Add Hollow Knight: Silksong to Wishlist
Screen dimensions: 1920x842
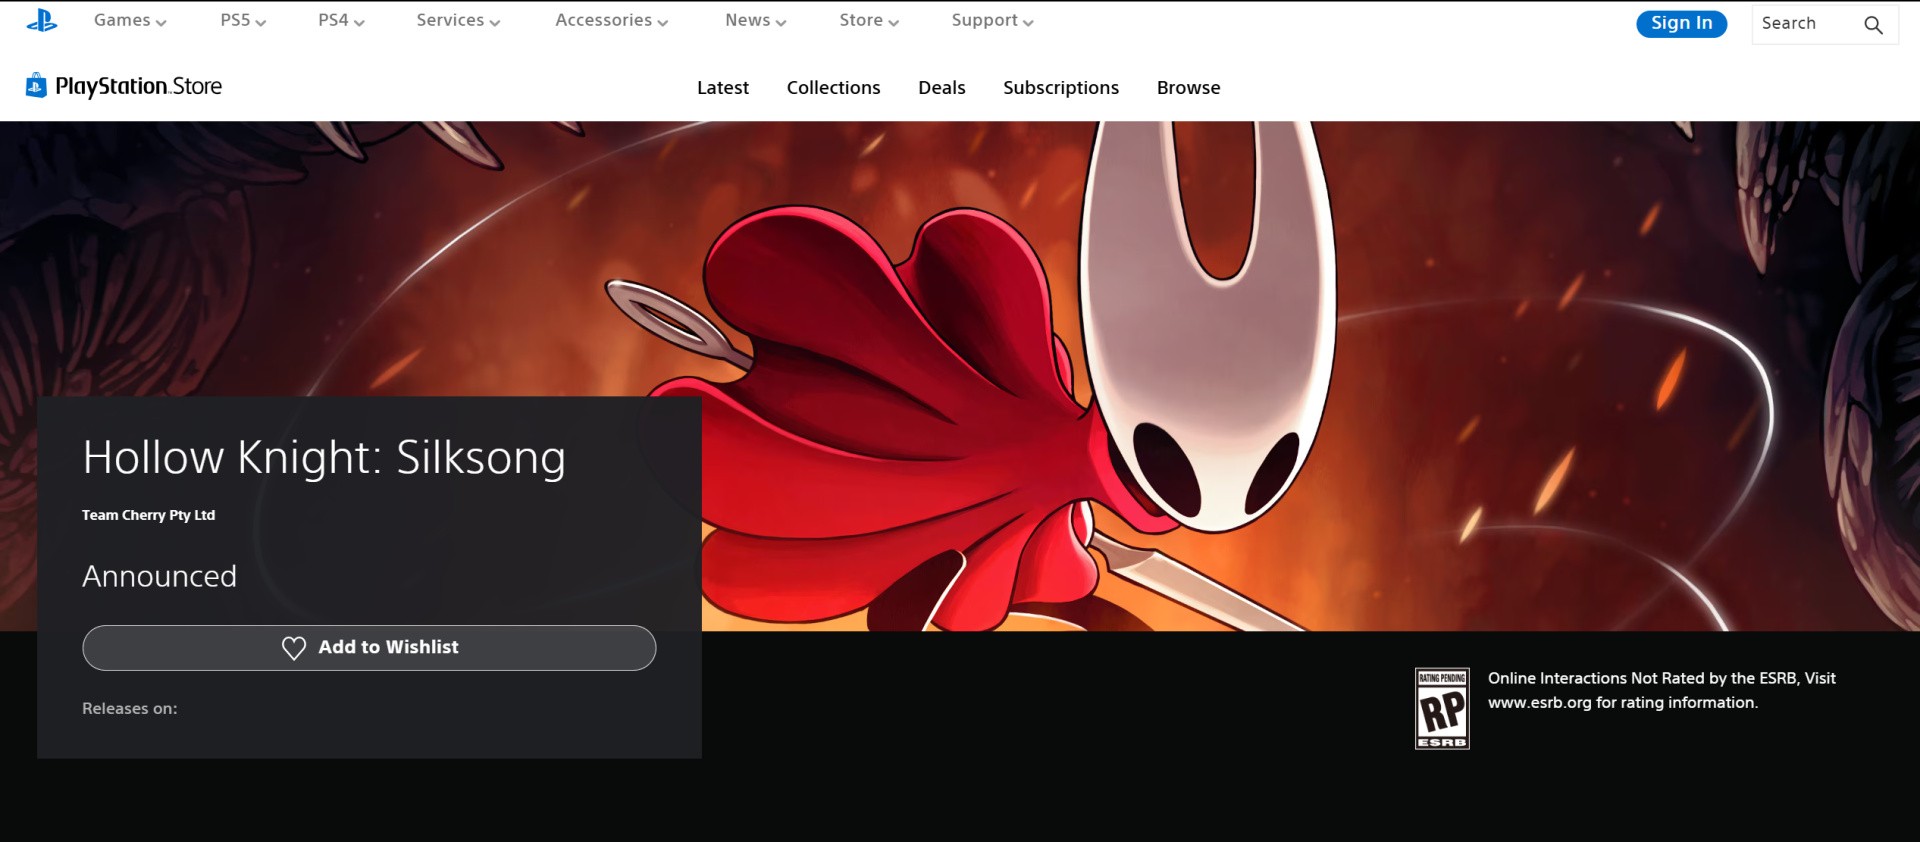[x=369, y=648]
